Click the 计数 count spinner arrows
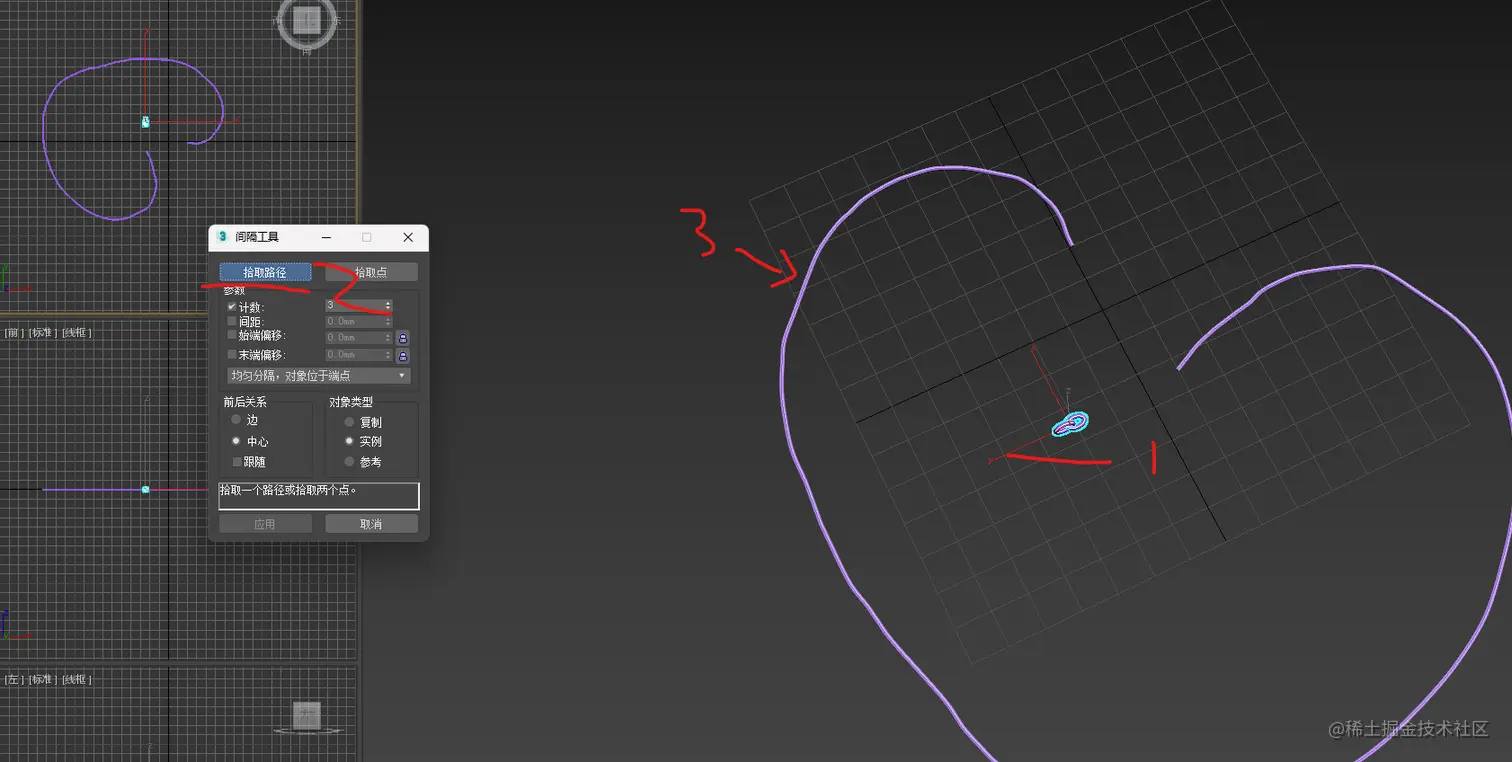The height and width of the screenshot is (762, 1512). click(x=388, y=305)
